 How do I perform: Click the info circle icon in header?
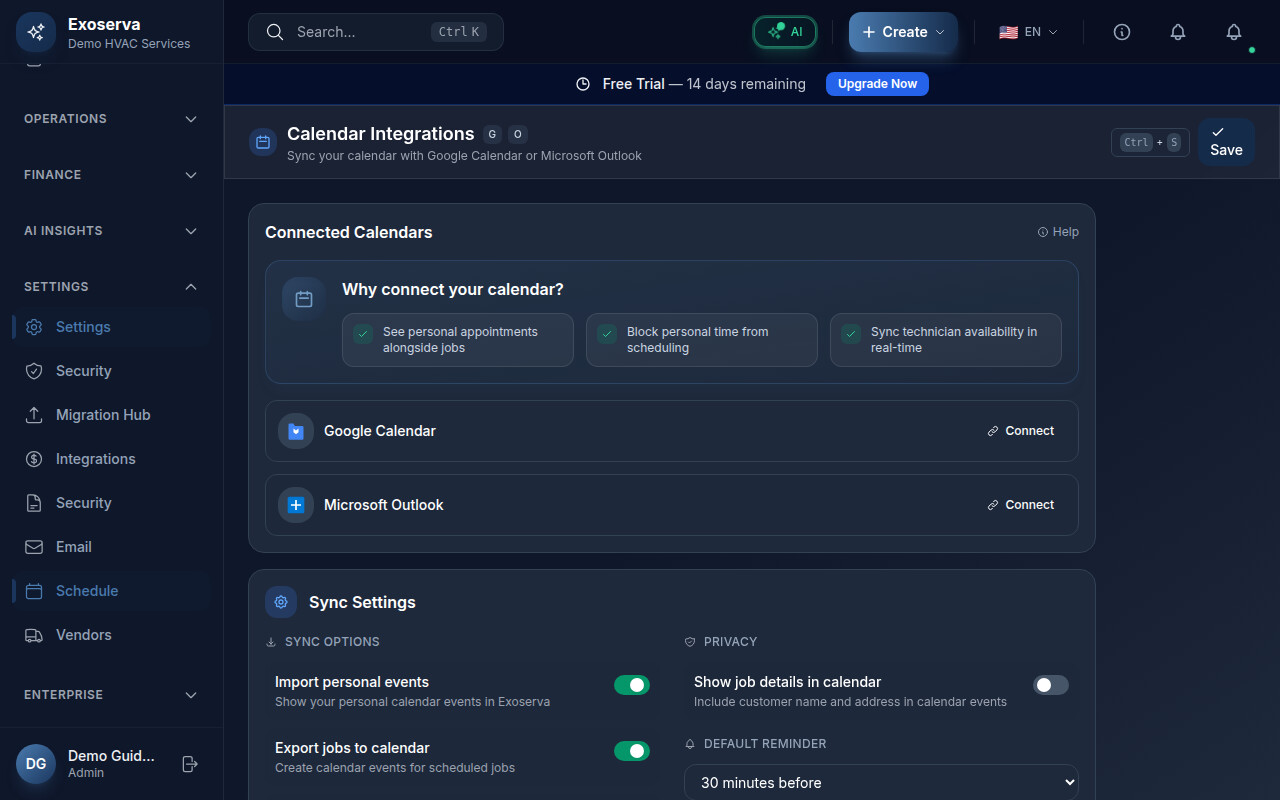point(1122,32)
